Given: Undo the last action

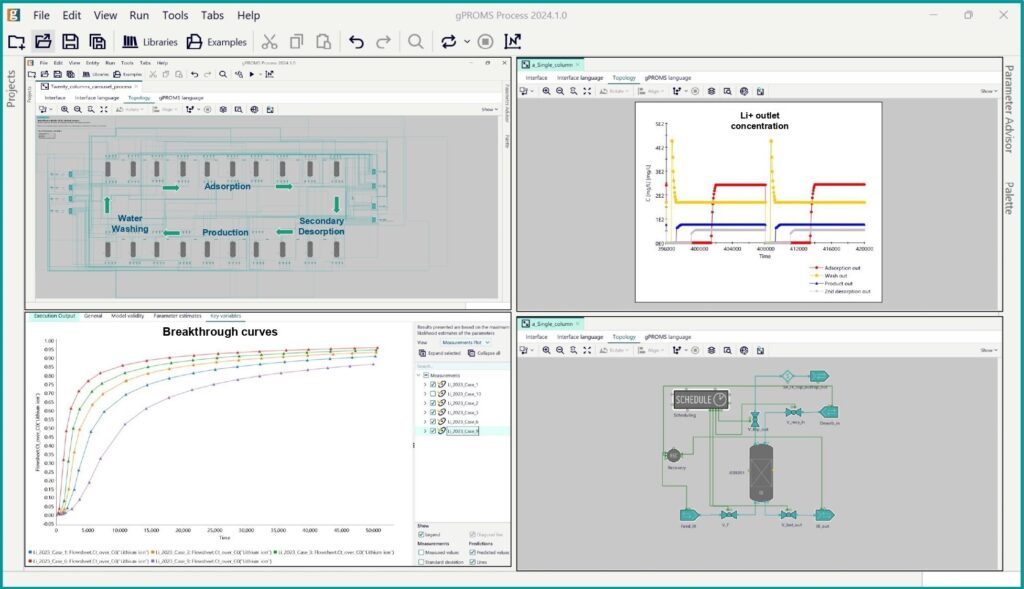Looking at the screenshot, I should [x=356, y=41].
